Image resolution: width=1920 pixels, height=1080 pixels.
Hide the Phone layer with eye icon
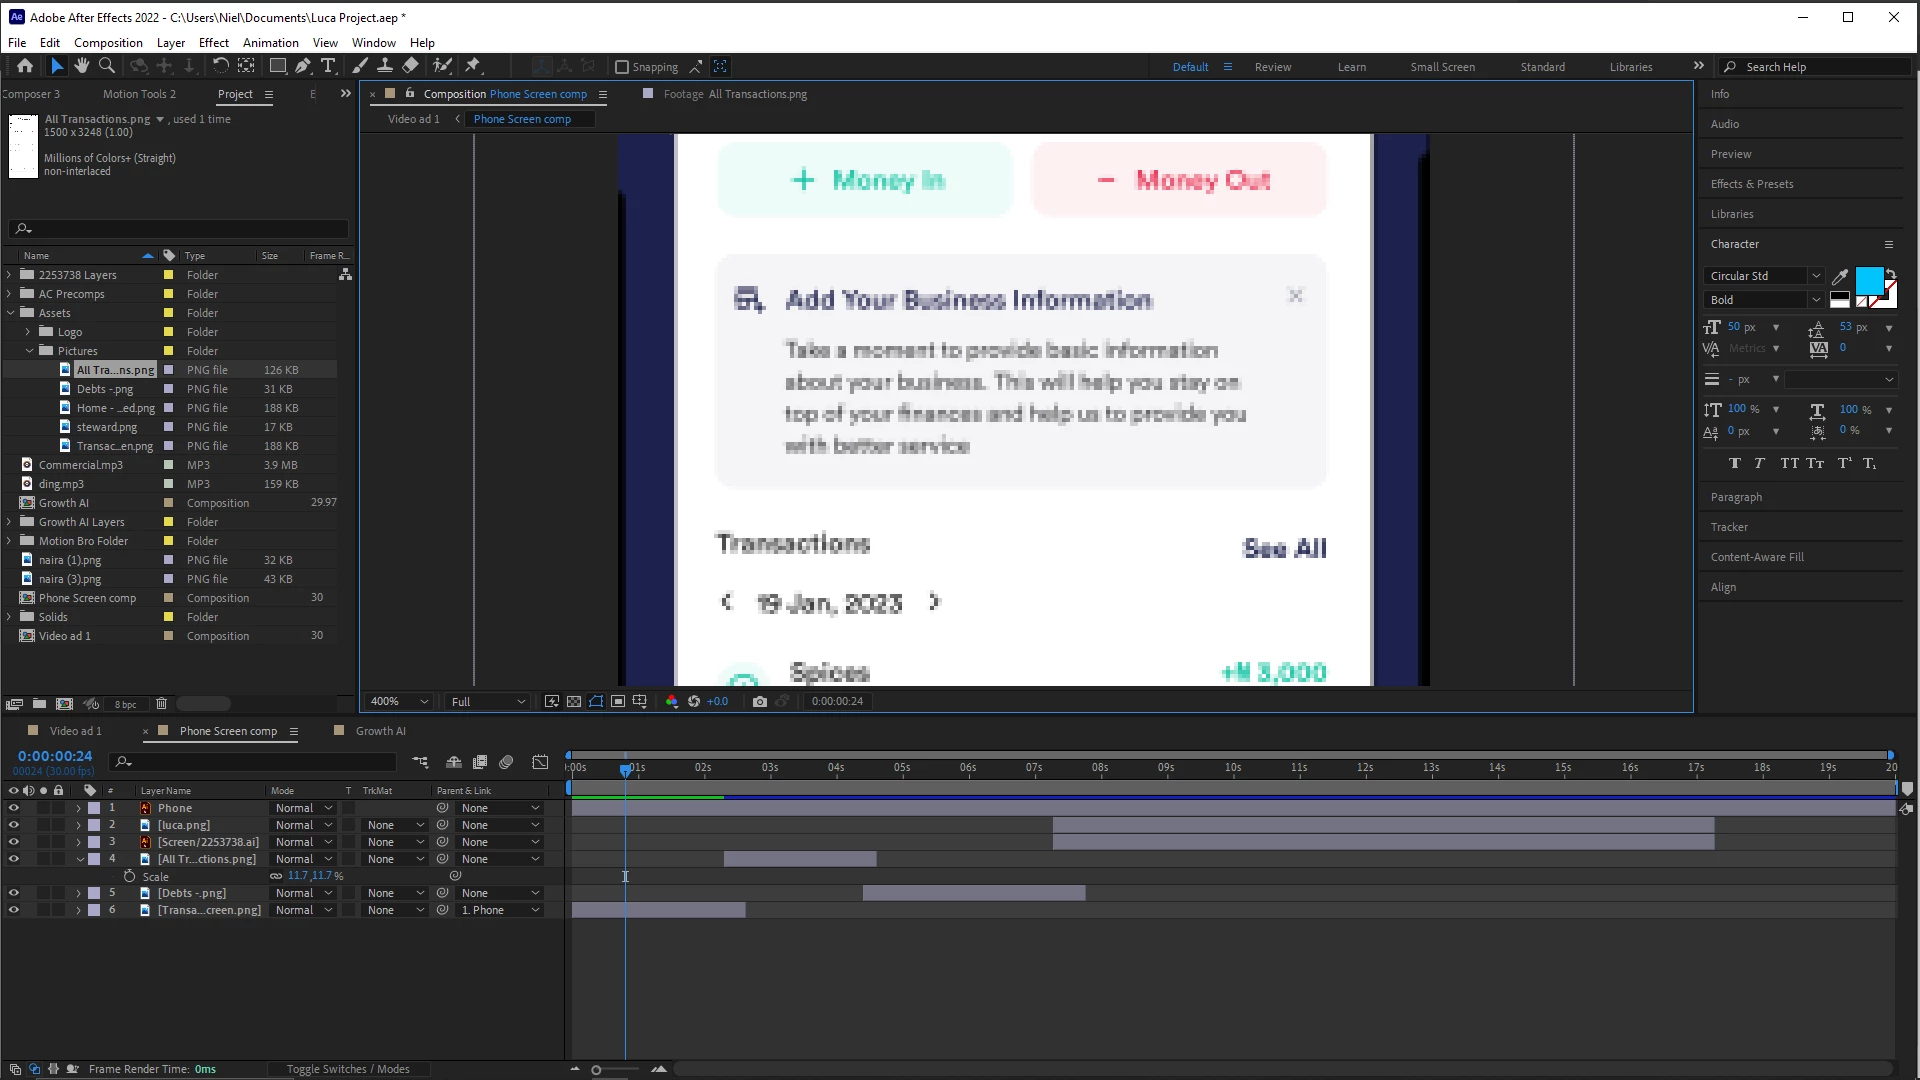(14, 808)
